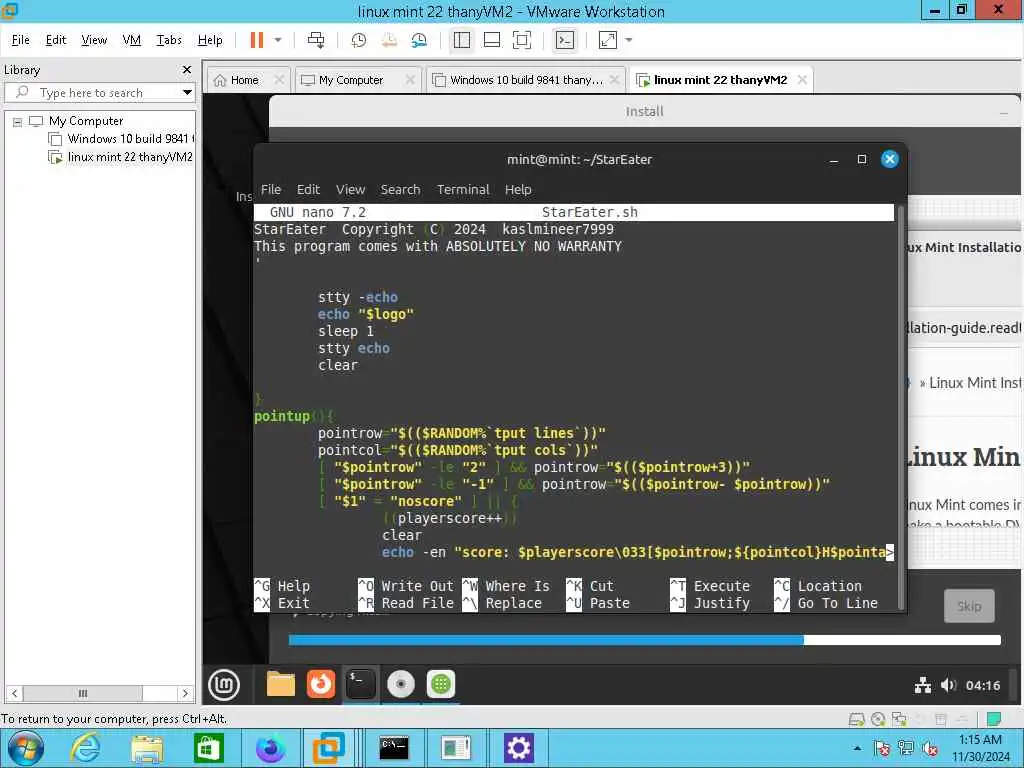
Task: Open terminal View menu
Action: click(x=351, y=189)
